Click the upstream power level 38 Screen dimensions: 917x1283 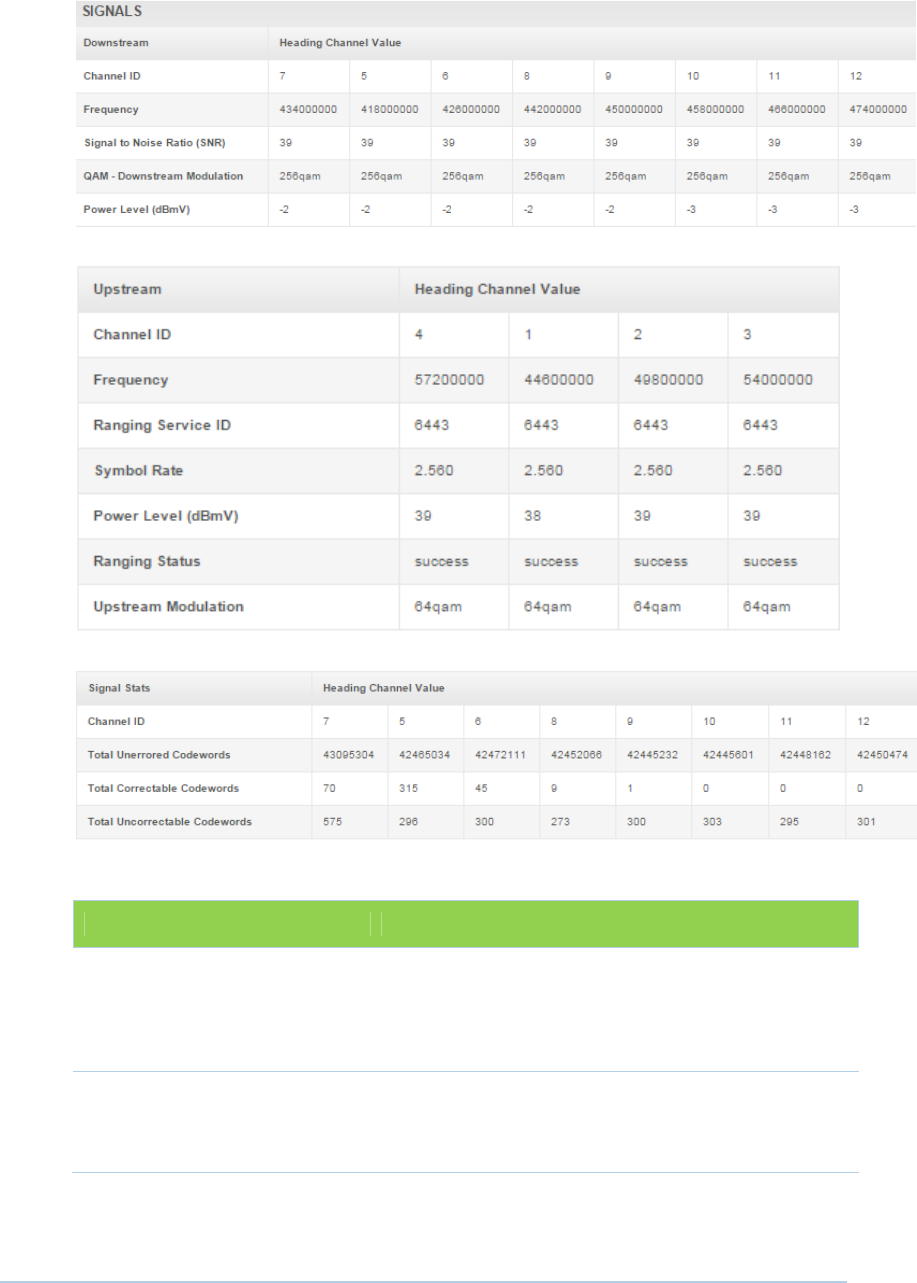pyautogui.click(x=533, y=516)
